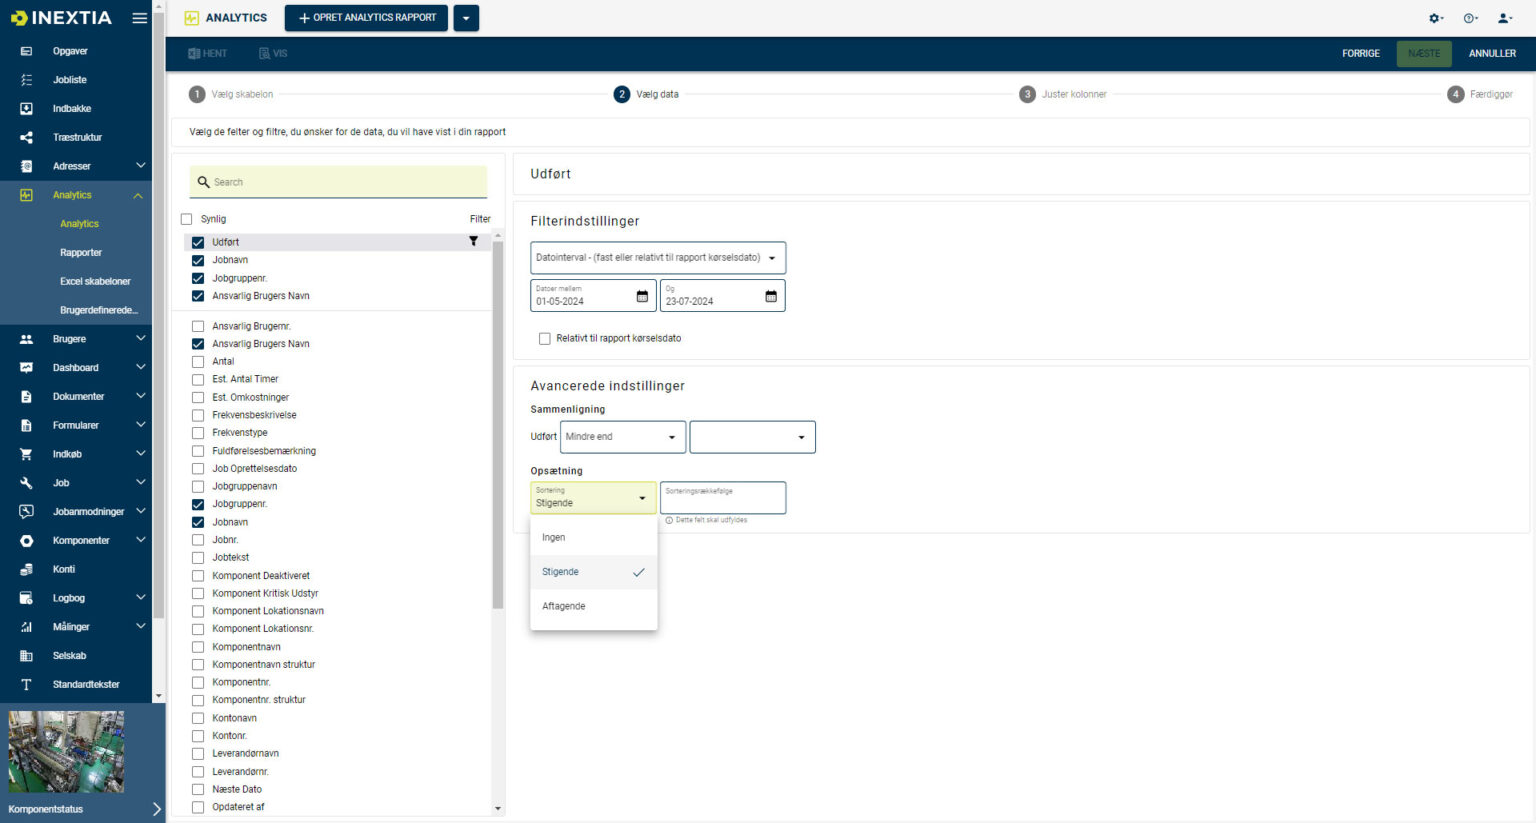Click the search magnifier icon
Image resolution: width=1536 pixels, height=823 pixels.
pos(204,182)
